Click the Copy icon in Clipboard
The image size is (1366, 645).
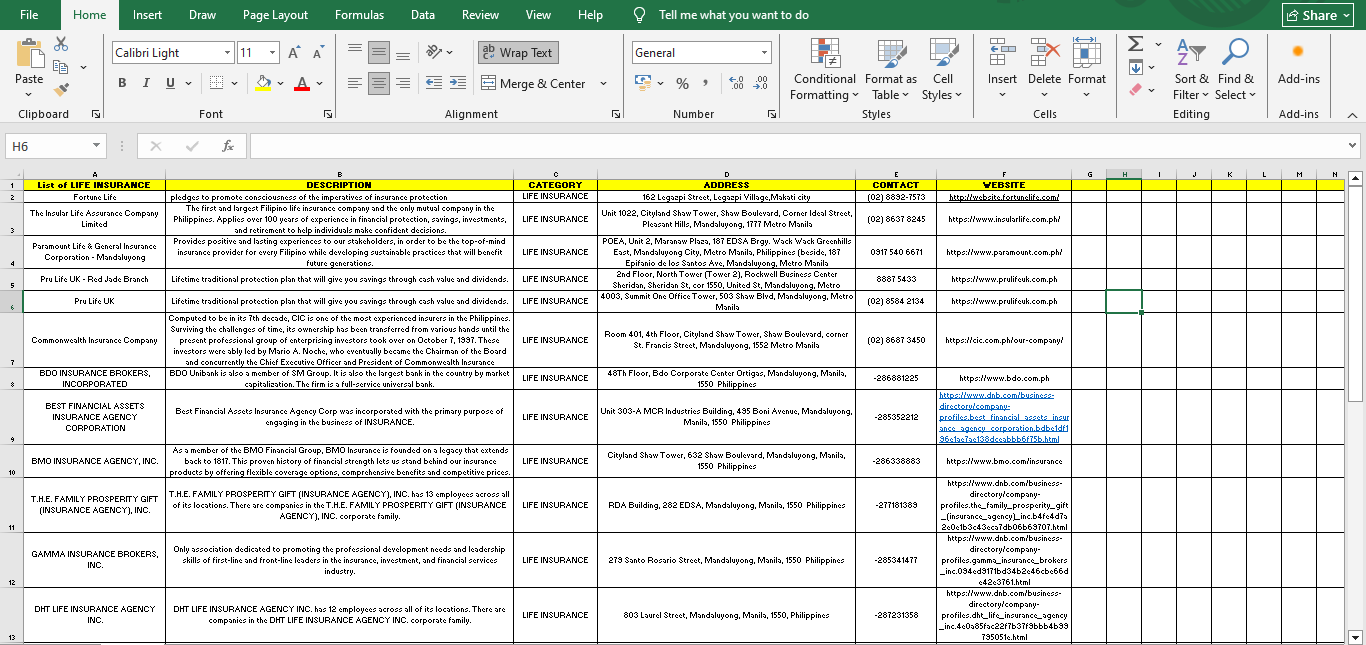(x=60, y=67)
